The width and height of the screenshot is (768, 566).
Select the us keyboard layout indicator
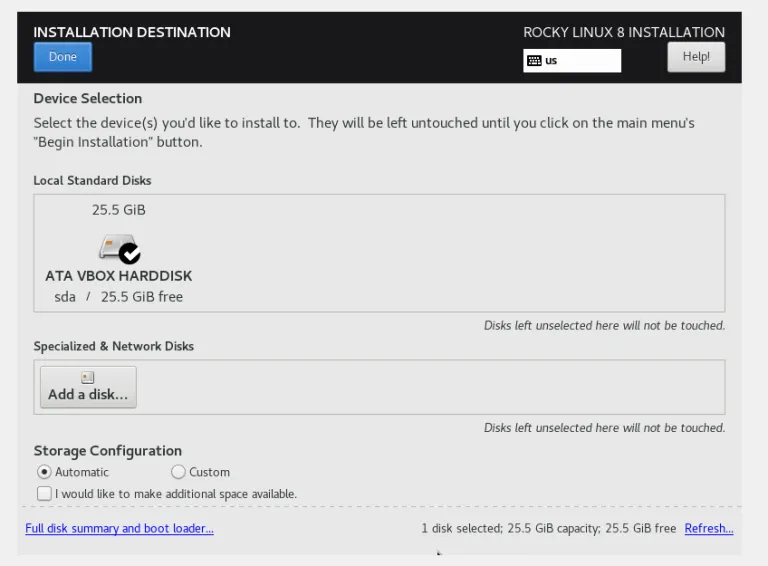[572, 61]
